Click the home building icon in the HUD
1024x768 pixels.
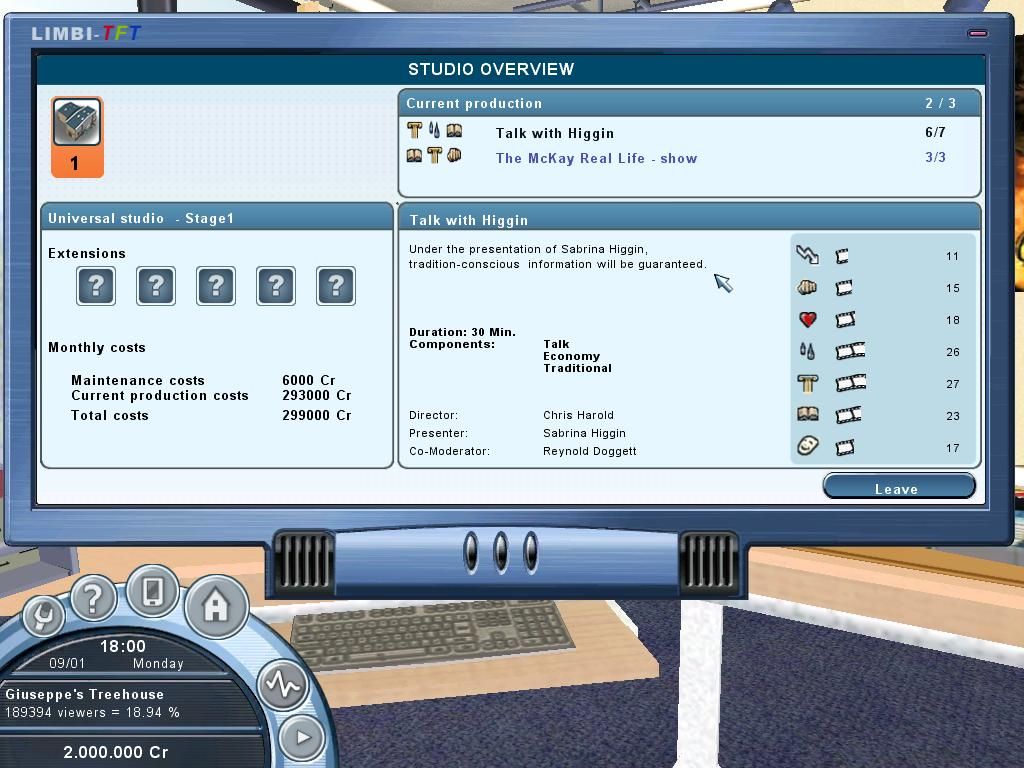coord(216,605)
